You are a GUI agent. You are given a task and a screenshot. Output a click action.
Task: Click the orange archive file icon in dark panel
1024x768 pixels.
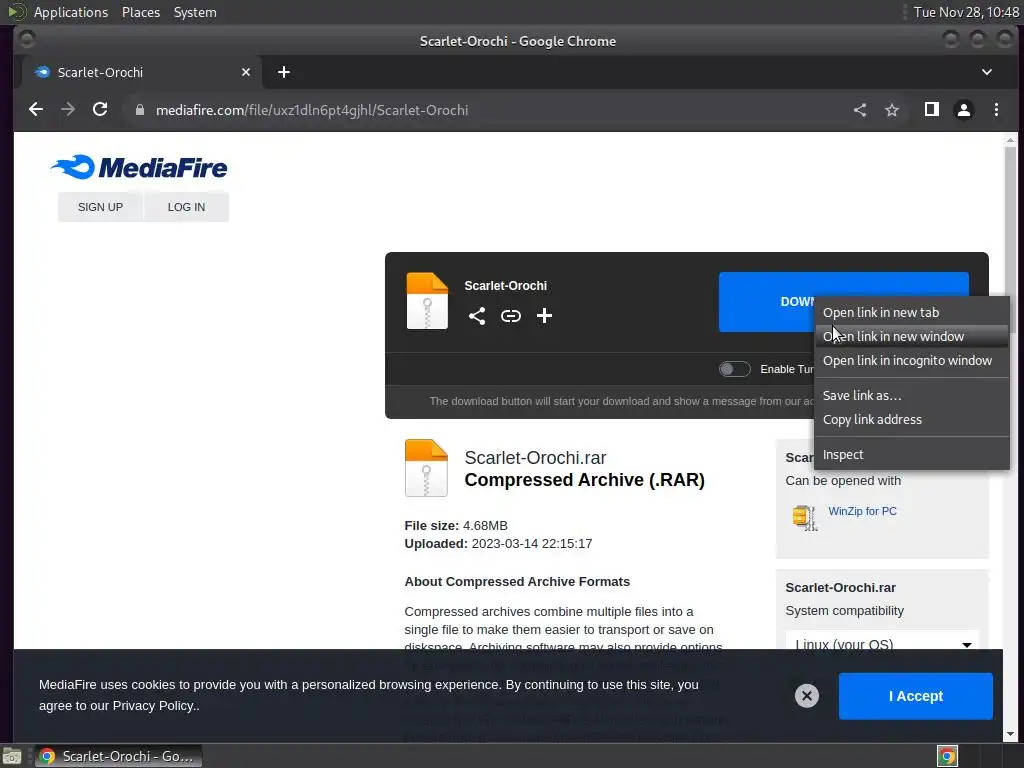point(427,300)
